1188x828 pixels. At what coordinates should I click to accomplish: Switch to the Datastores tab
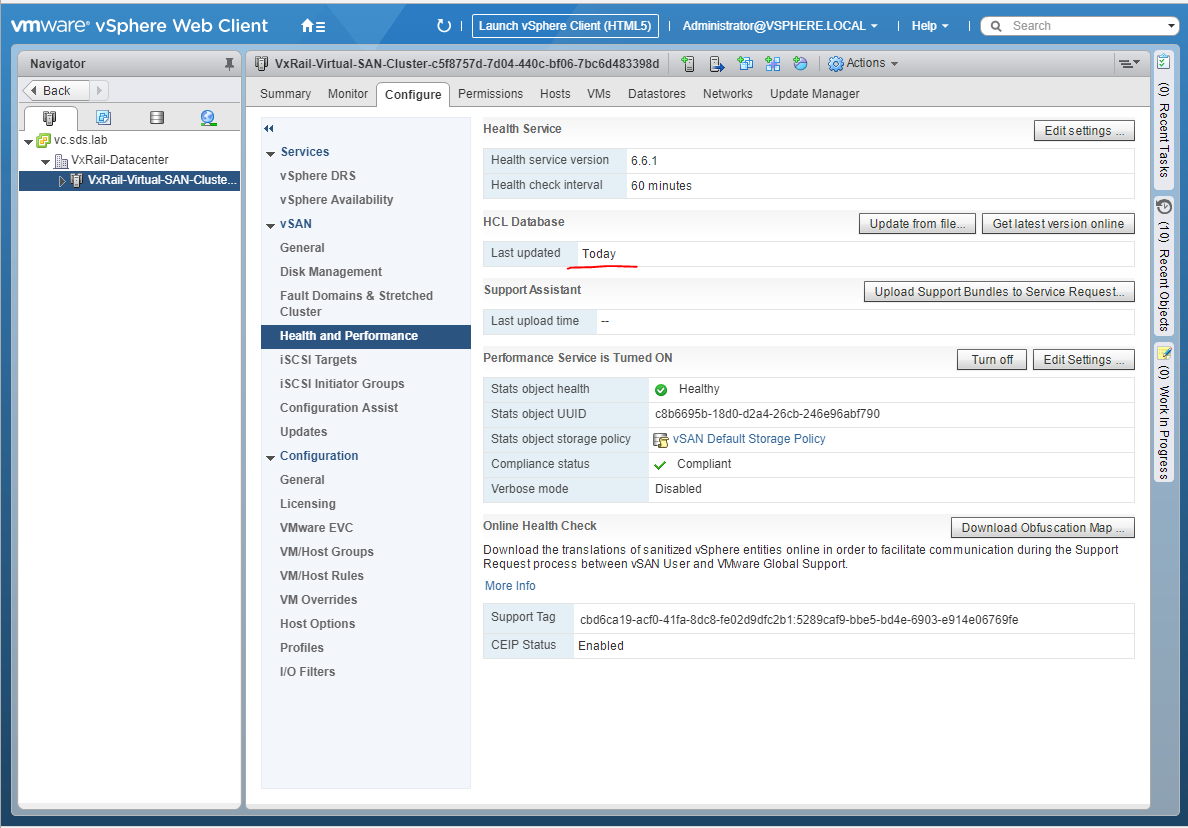[657, 94]
